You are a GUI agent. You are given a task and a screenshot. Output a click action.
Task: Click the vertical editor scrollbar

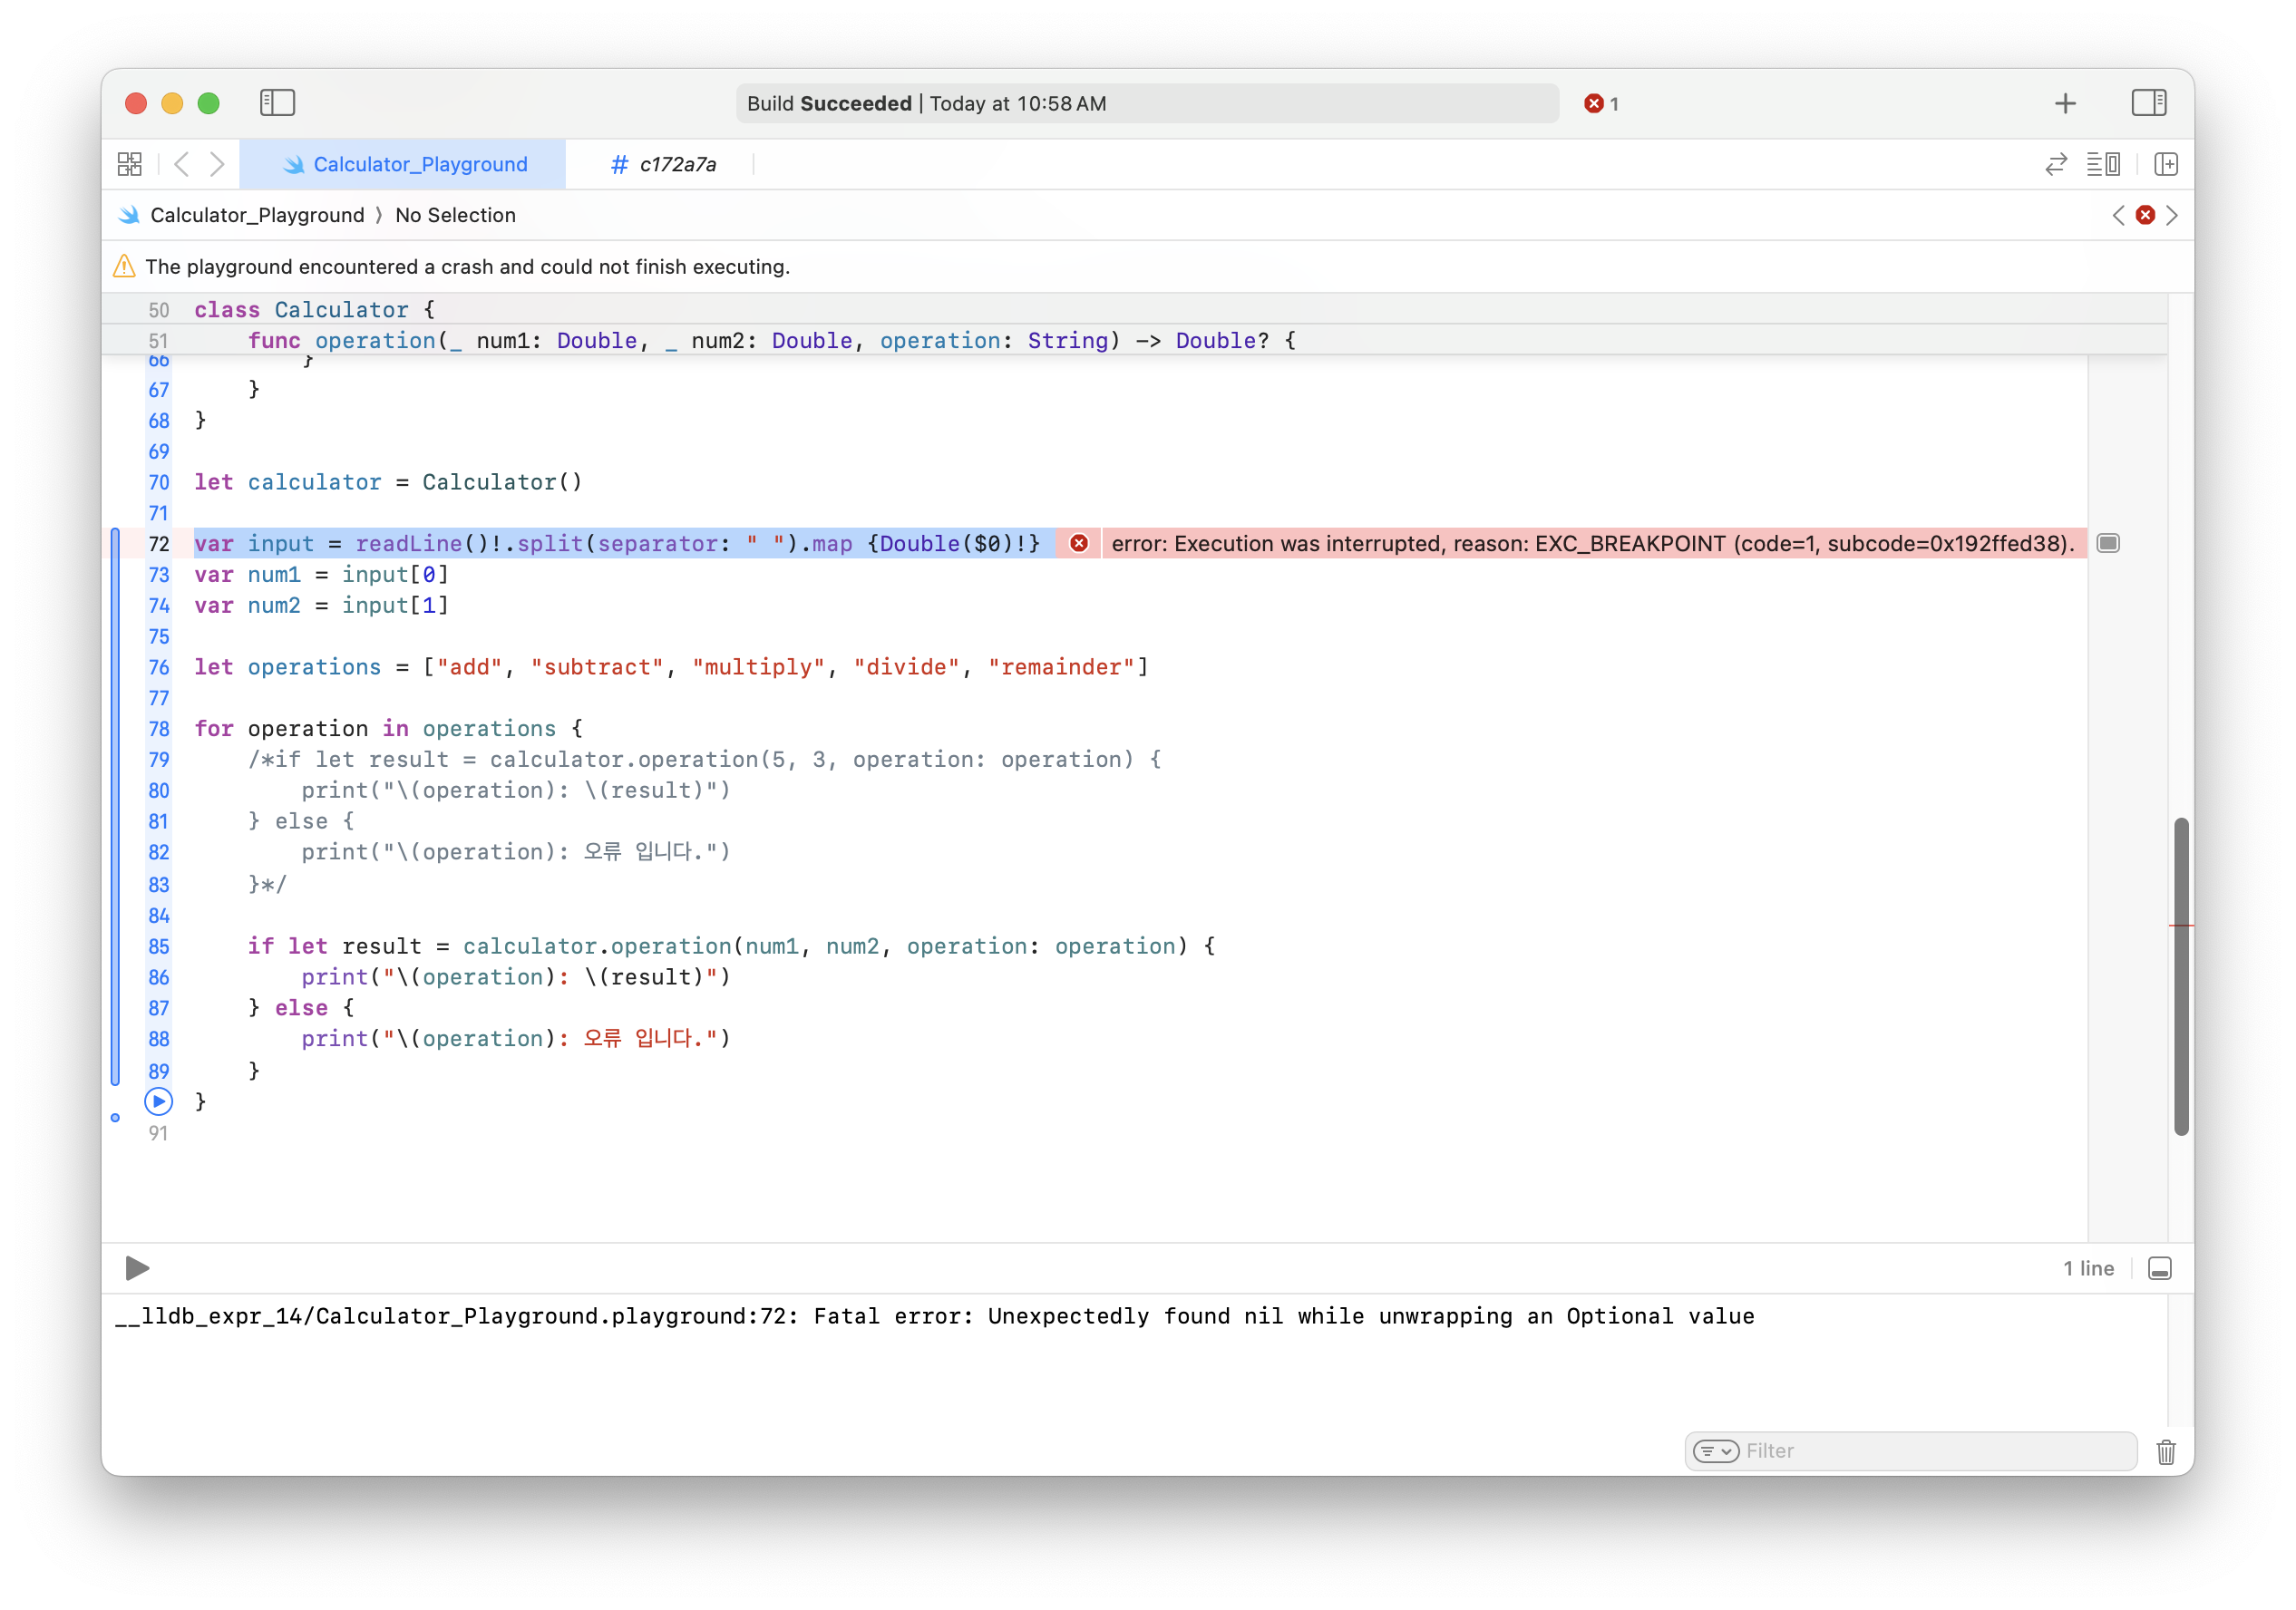2181,976
